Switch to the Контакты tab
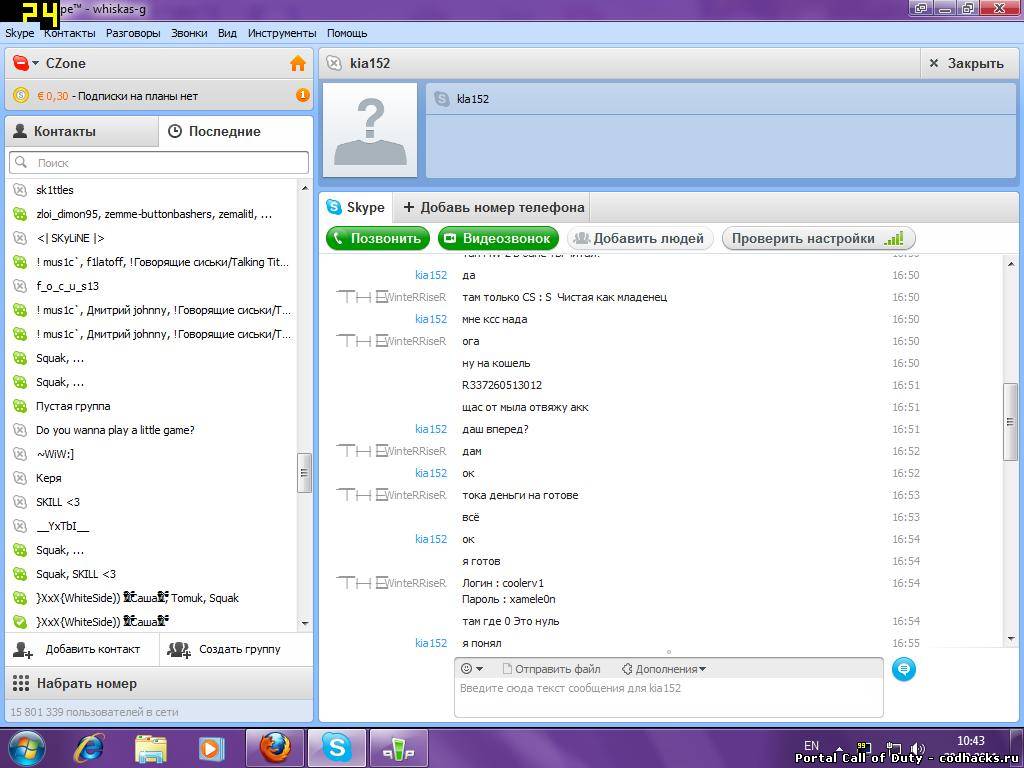Viewport: 1024px width, 768px height. point(82,131)
